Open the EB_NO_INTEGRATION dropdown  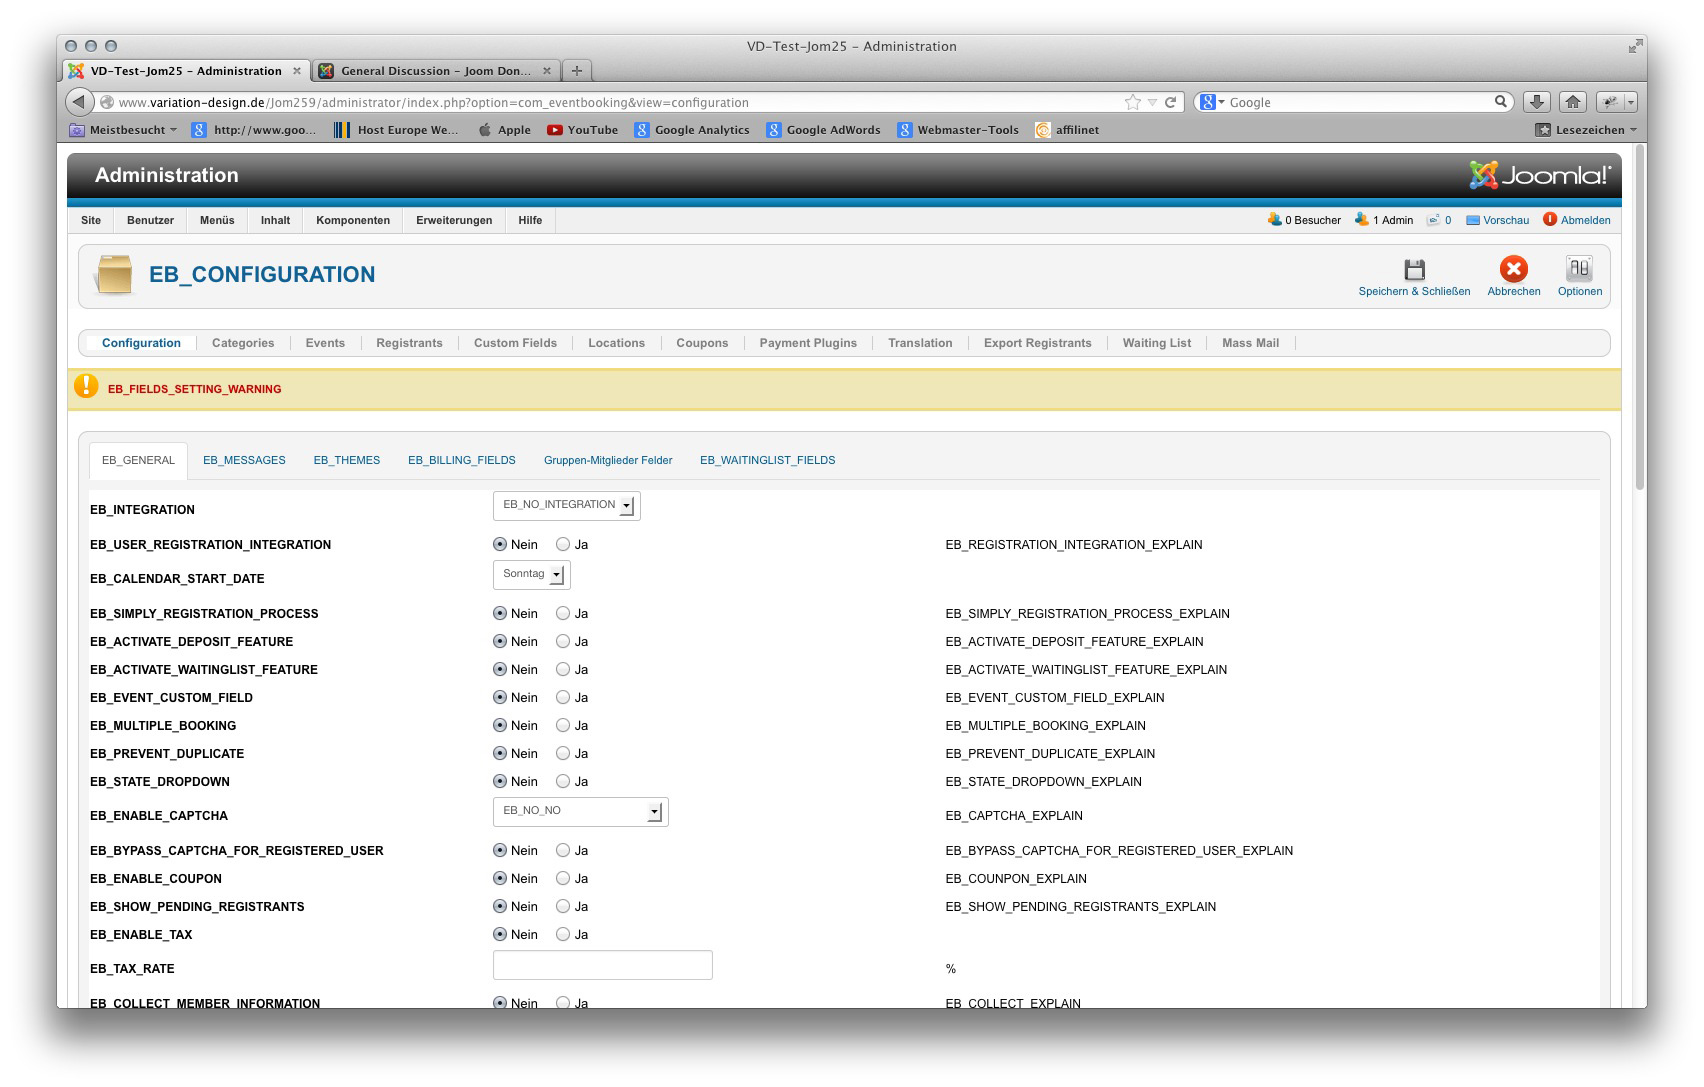pyautogui.click(x=566, y=506)
